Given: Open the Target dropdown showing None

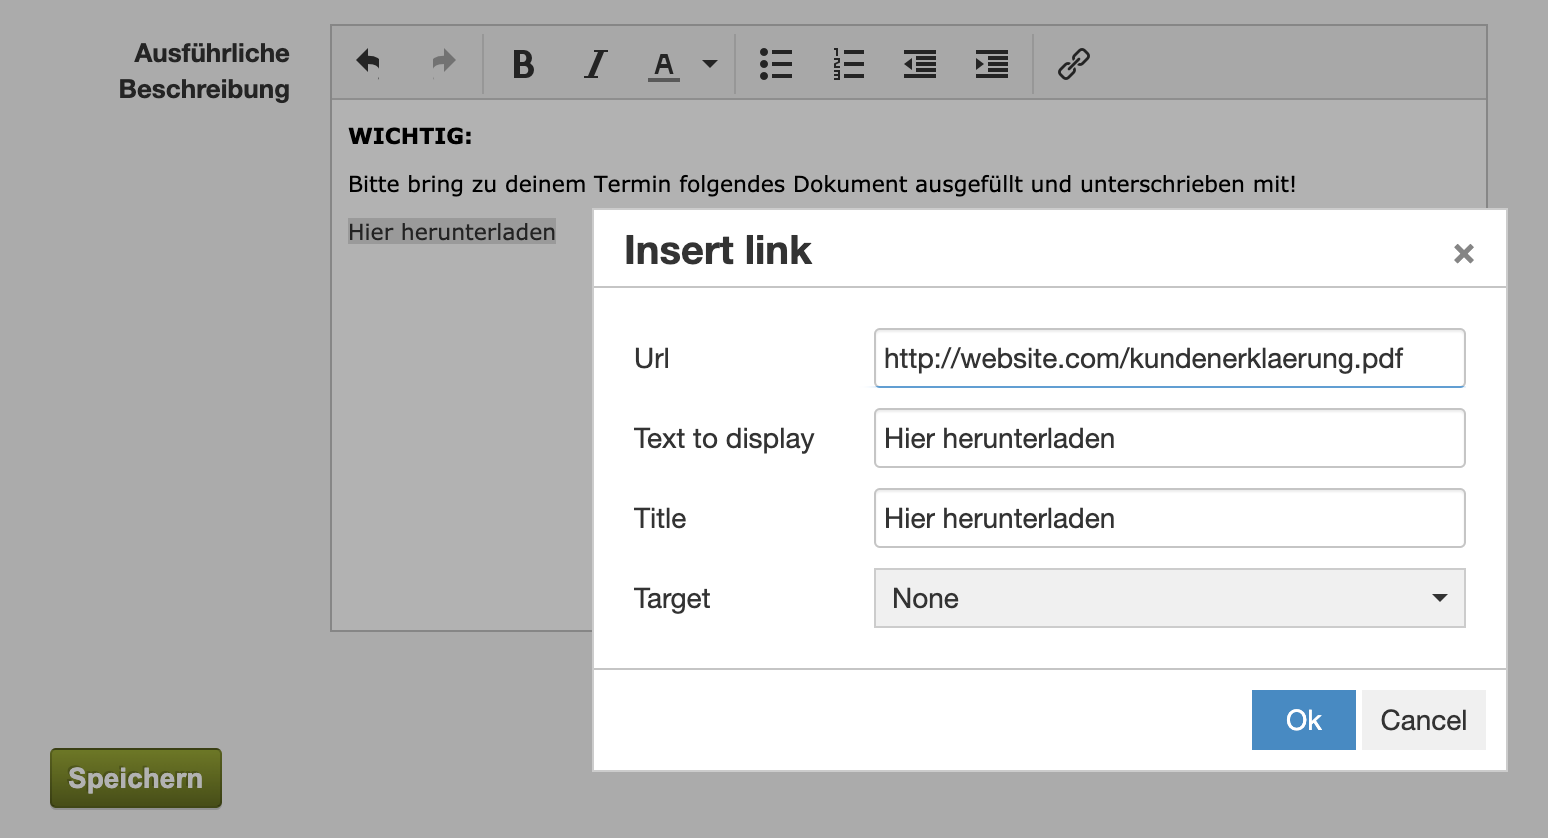Looking at the screenshot, I should coord(1170,598).
